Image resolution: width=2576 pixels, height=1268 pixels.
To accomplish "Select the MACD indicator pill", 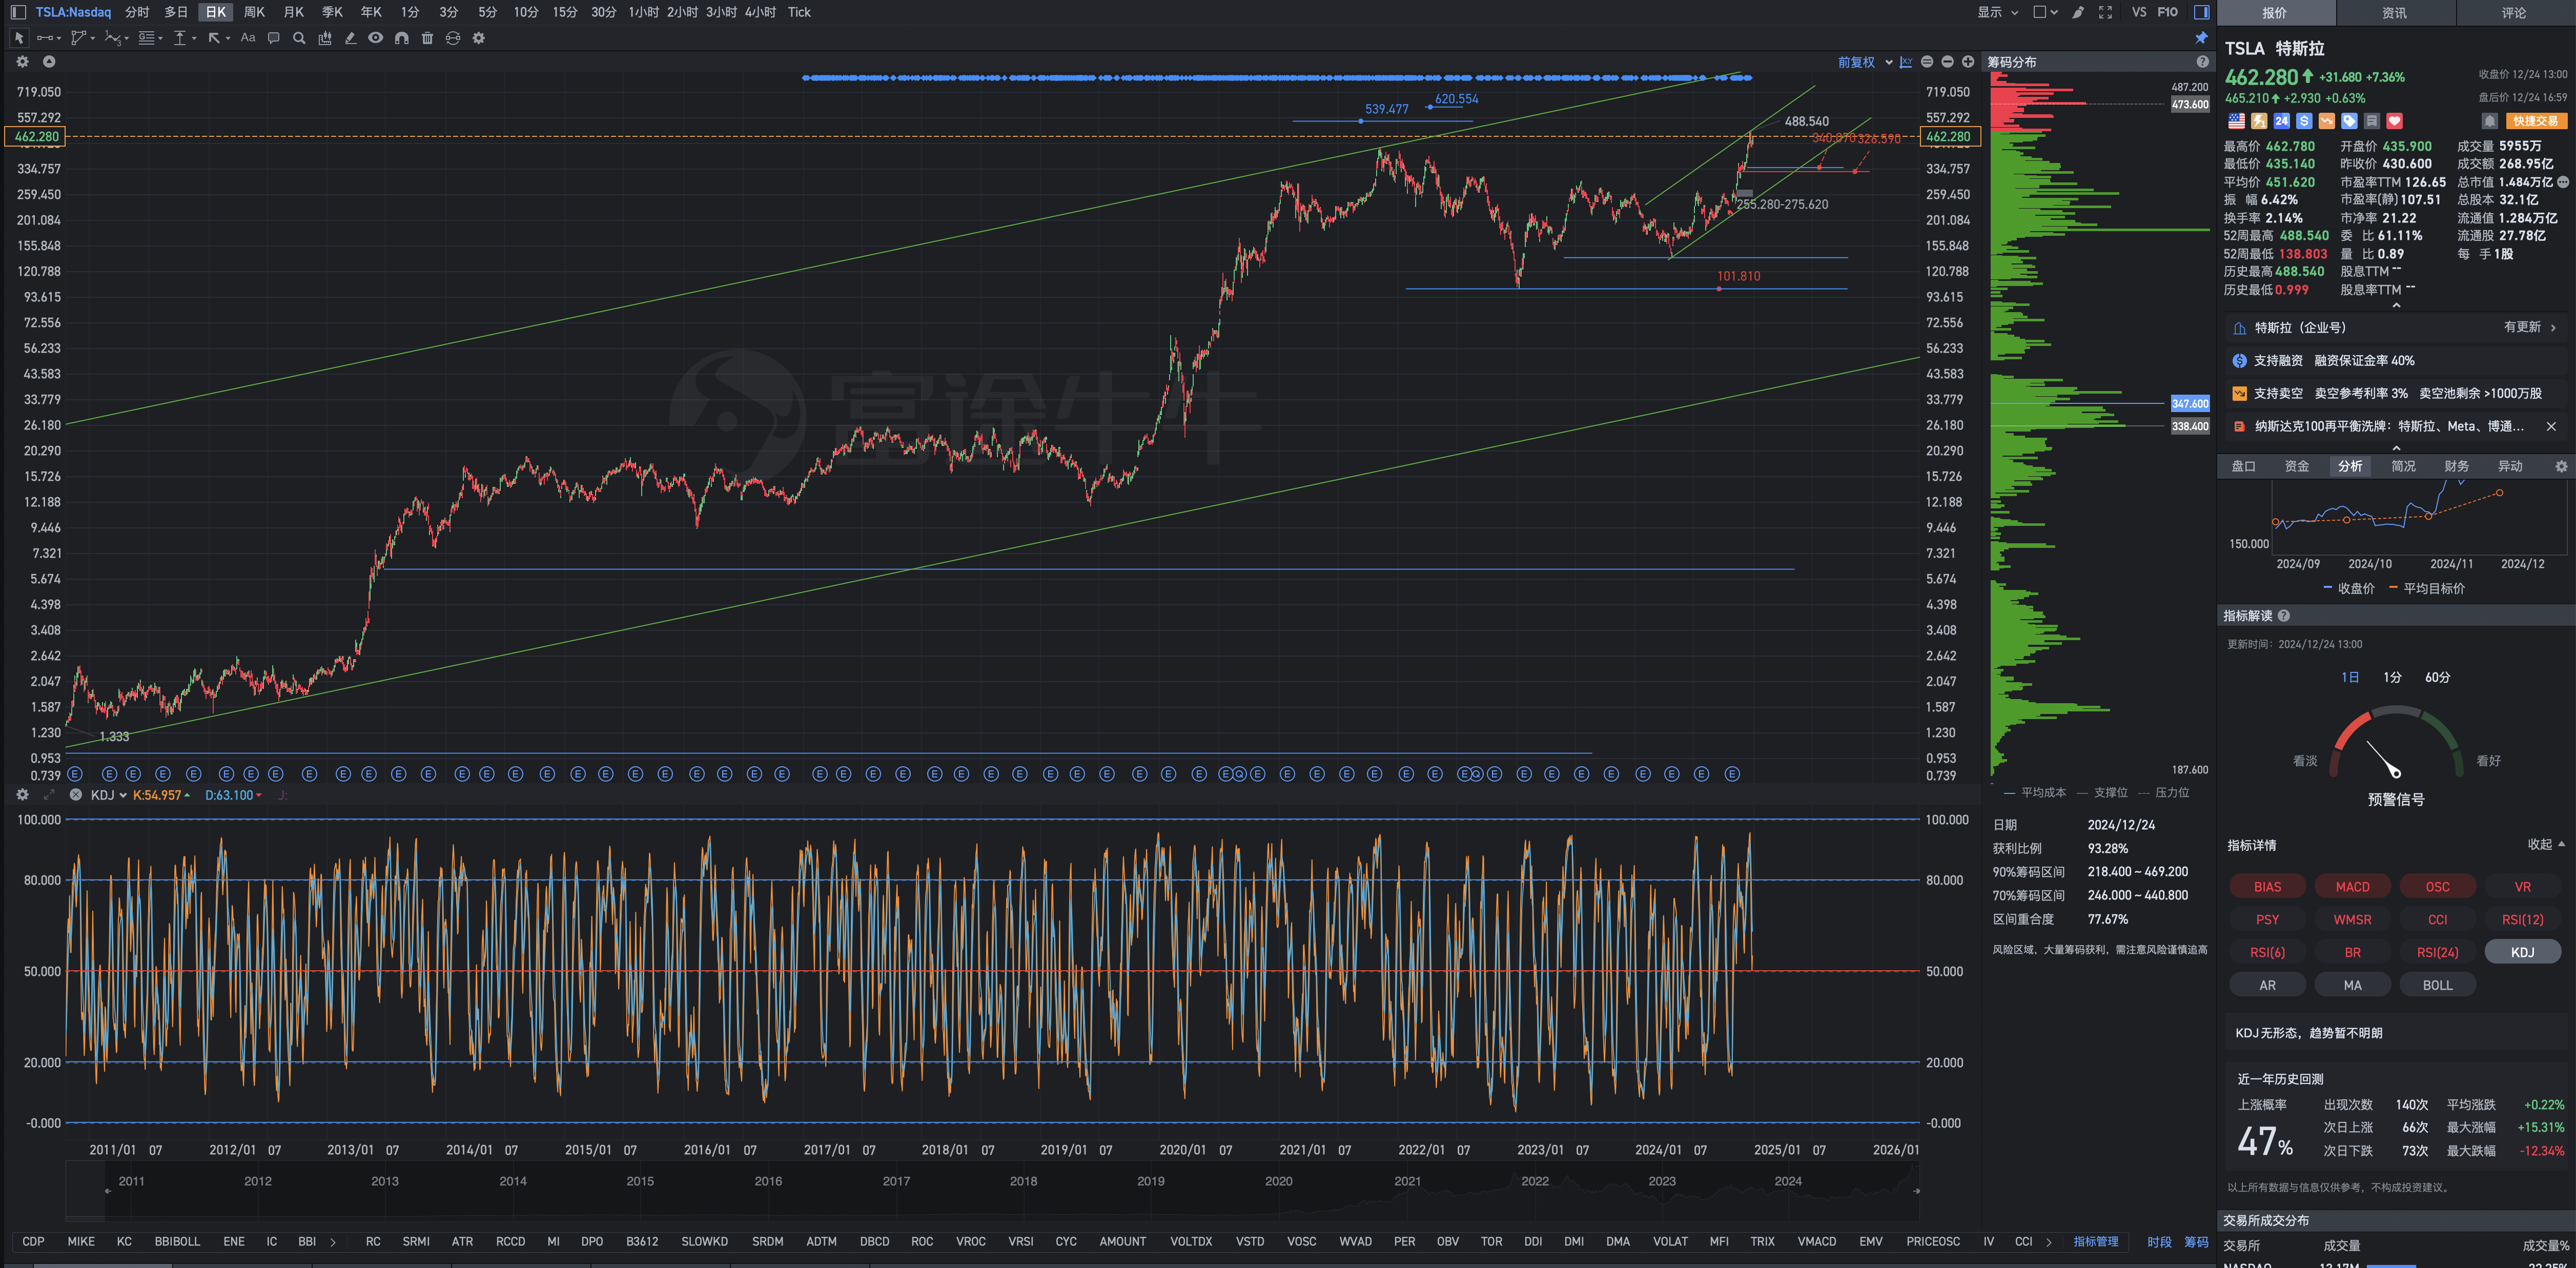I will tap(2352, 887).
